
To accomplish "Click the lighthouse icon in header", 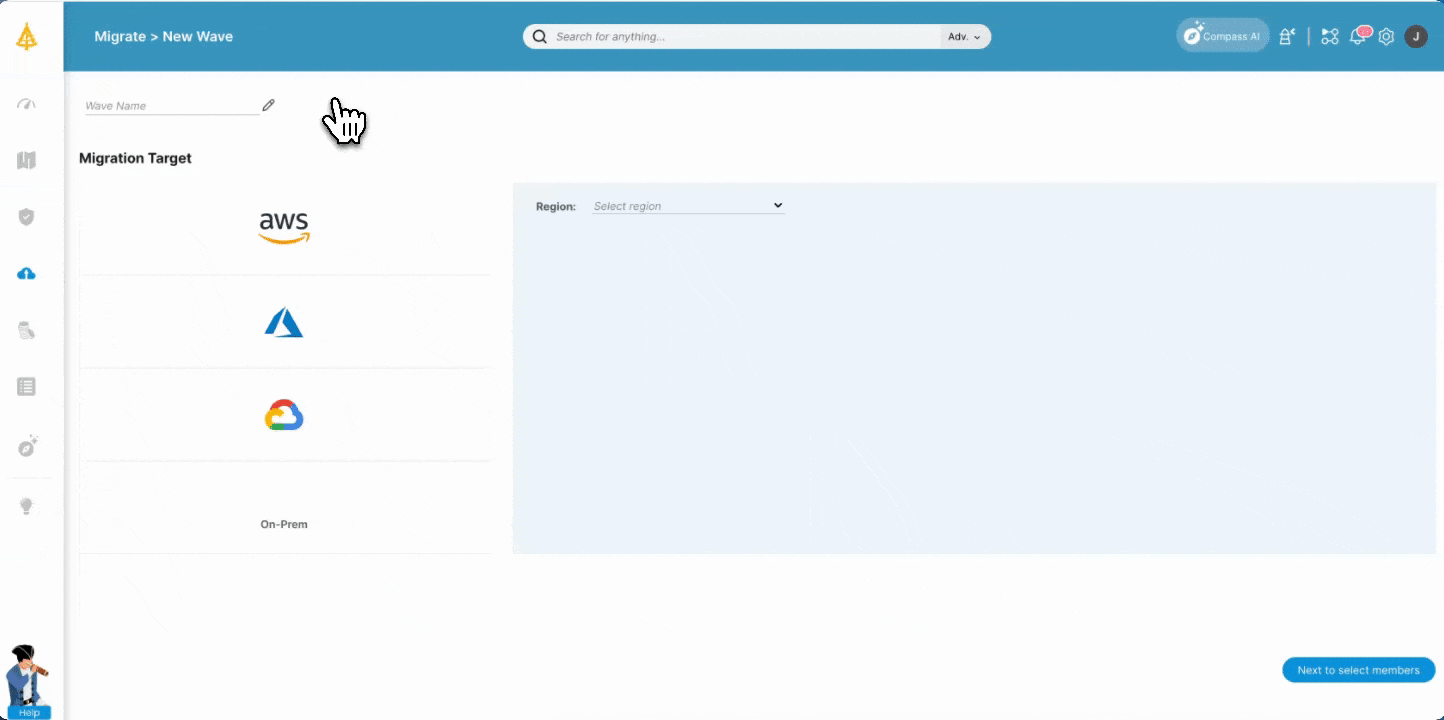I will point(1288,37).
